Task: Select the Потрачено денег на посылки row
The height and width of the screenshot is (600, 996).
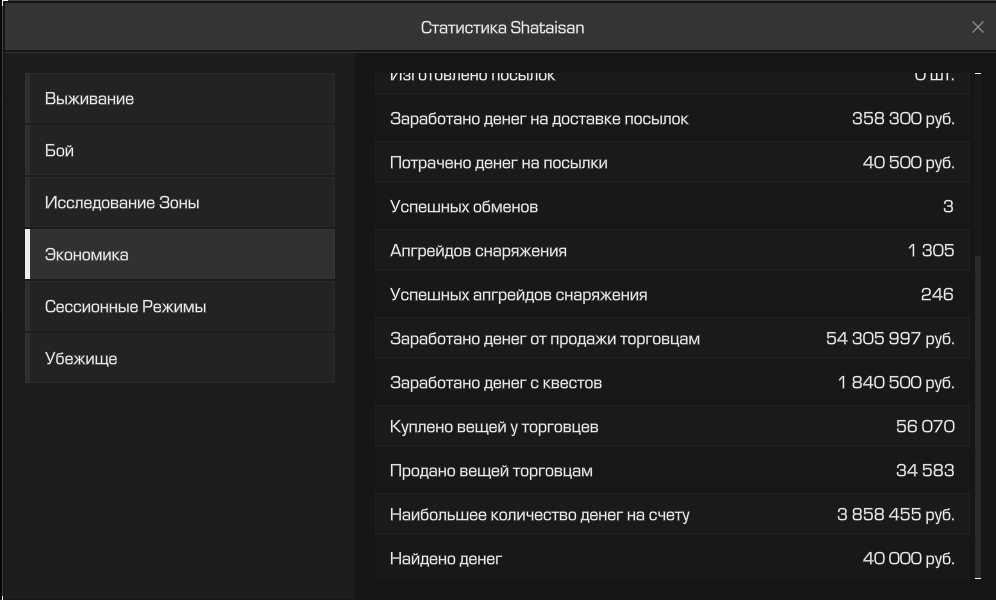Action: point(672,163)
